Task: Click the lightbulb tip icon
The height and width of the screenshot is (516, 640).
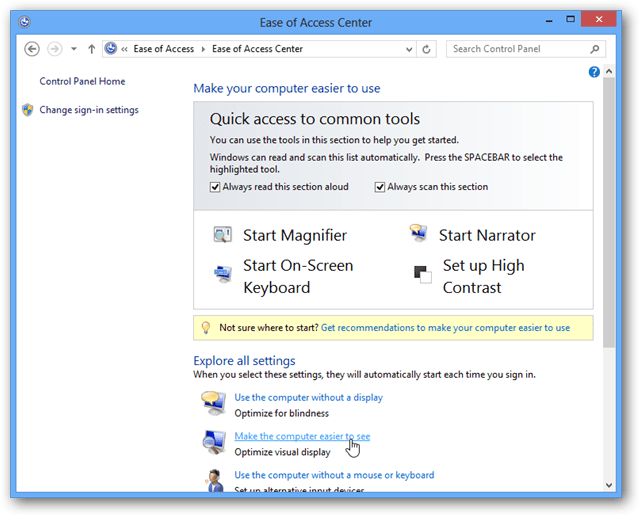Action: pyautogui.click(x=206, y=327)
